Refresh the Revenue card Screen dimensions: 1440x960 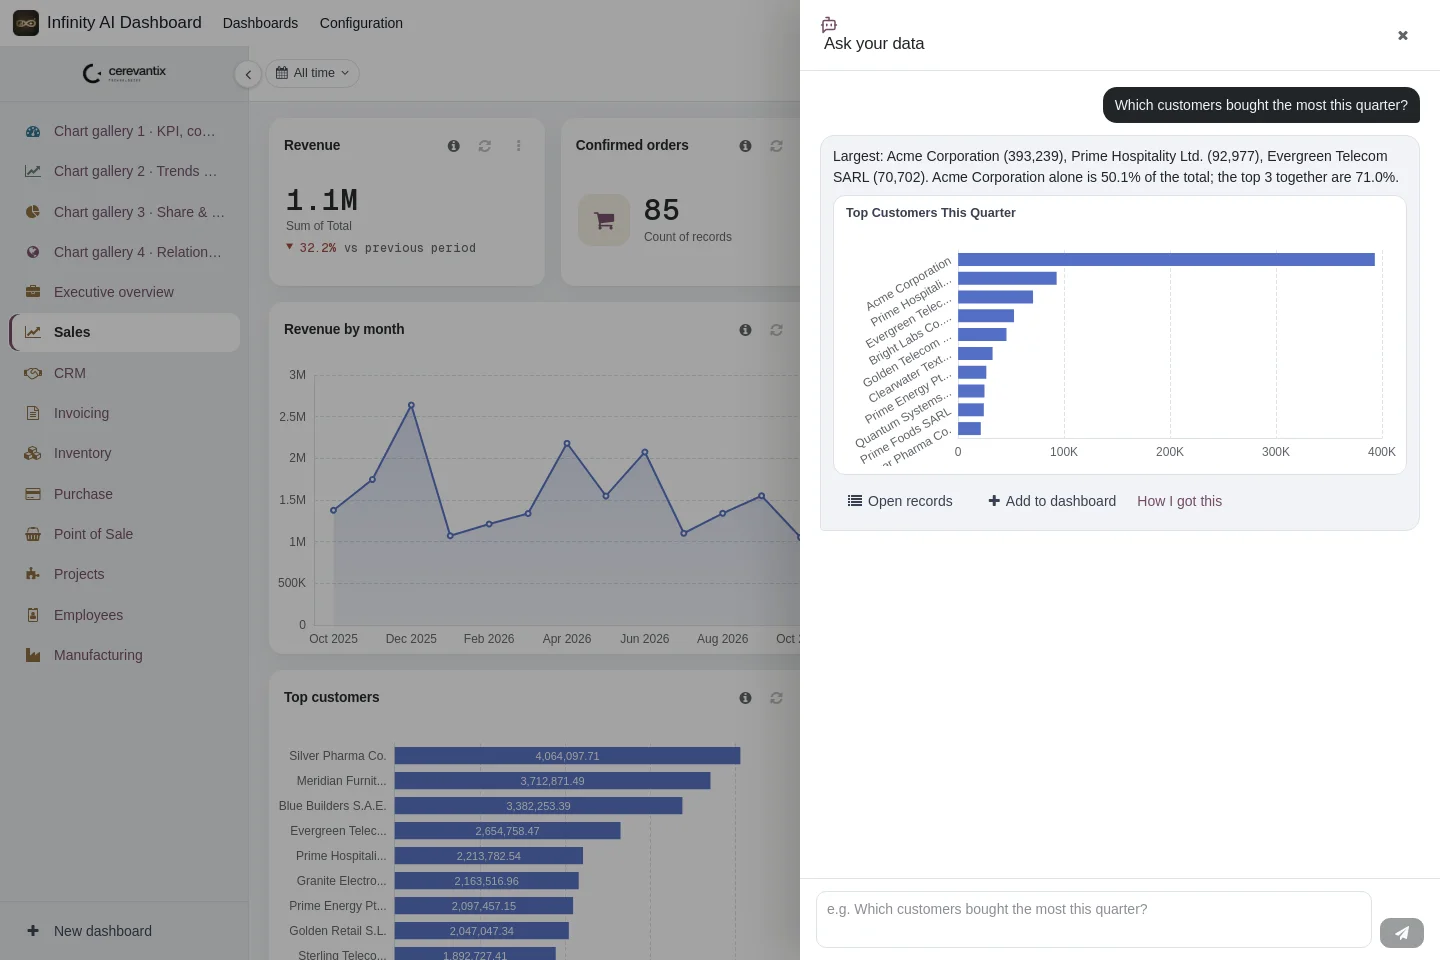pos(485,146)
